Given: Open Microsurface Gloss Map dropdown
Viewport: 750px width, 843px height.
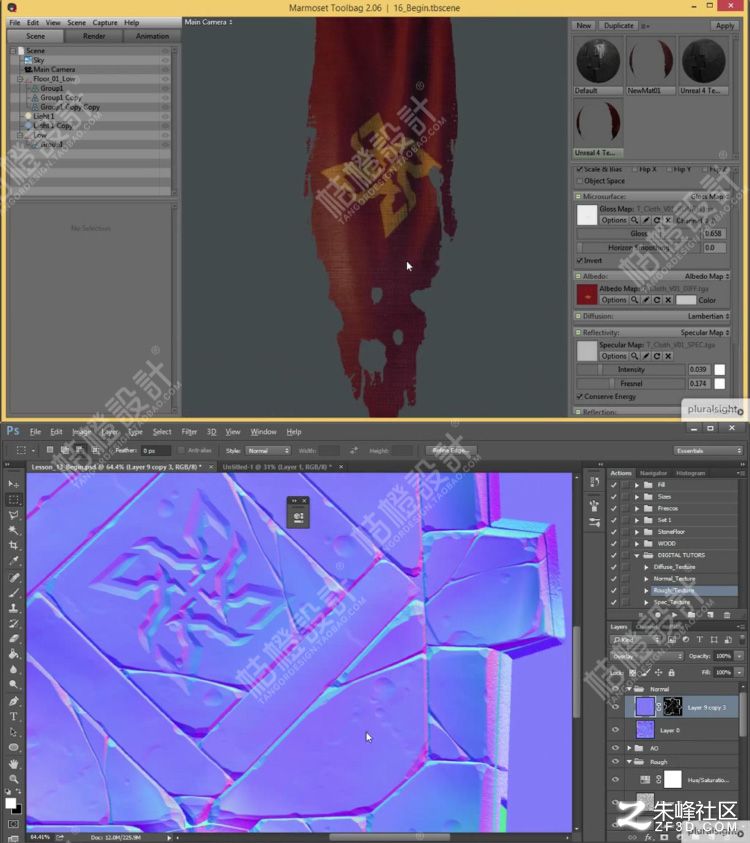Looking at the screenshot, I should point(709,197).
